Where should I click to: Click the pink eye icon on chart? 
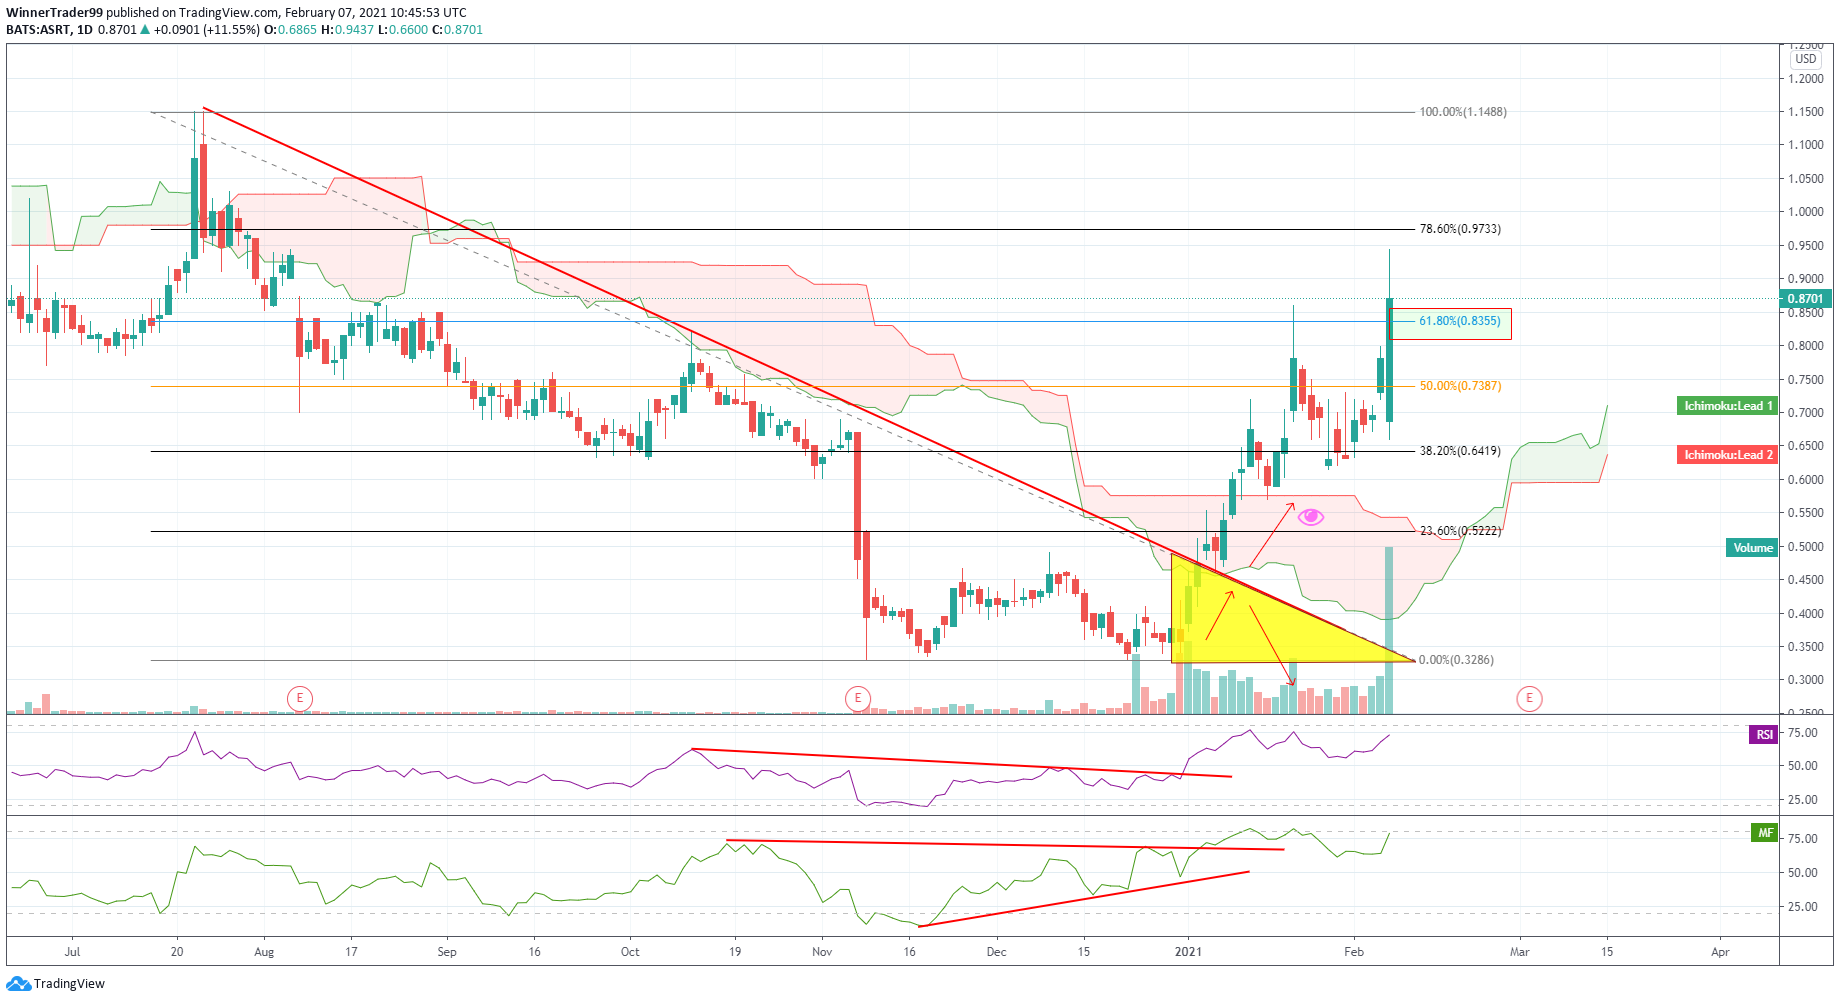[1310, 517]
